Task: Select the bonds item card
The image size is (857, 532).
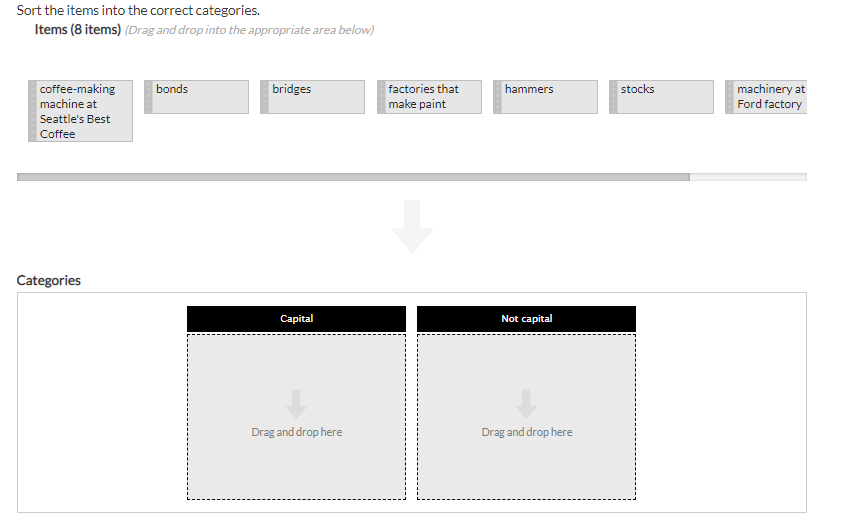Action: coord(196,97)
